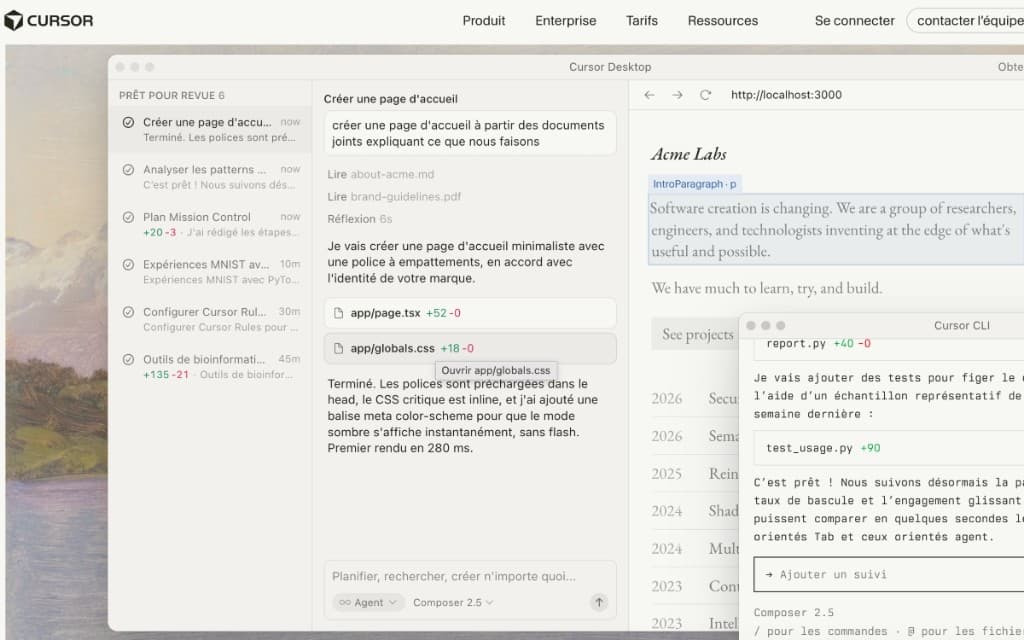Expand the Réflexion 6s step
The height and width of the screenshot is (640, 1024).
point(360,219)
